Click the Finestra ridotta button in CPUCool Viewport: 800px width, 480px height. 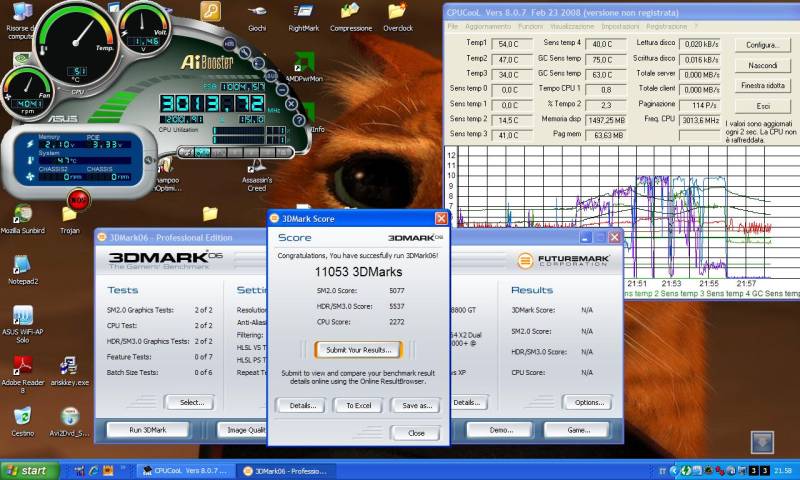(762, 85)
